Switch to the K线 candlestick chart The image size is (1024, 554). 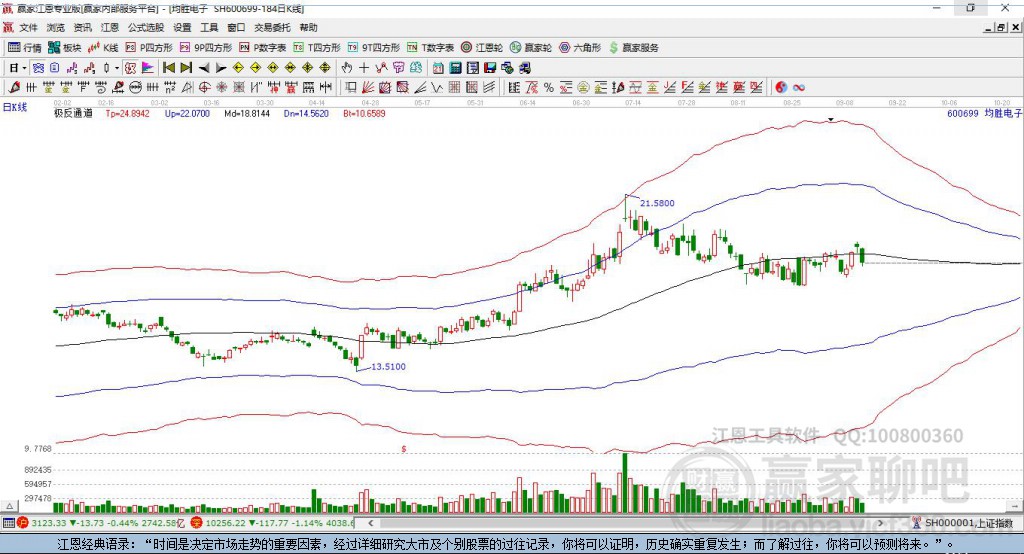(103, 48)
